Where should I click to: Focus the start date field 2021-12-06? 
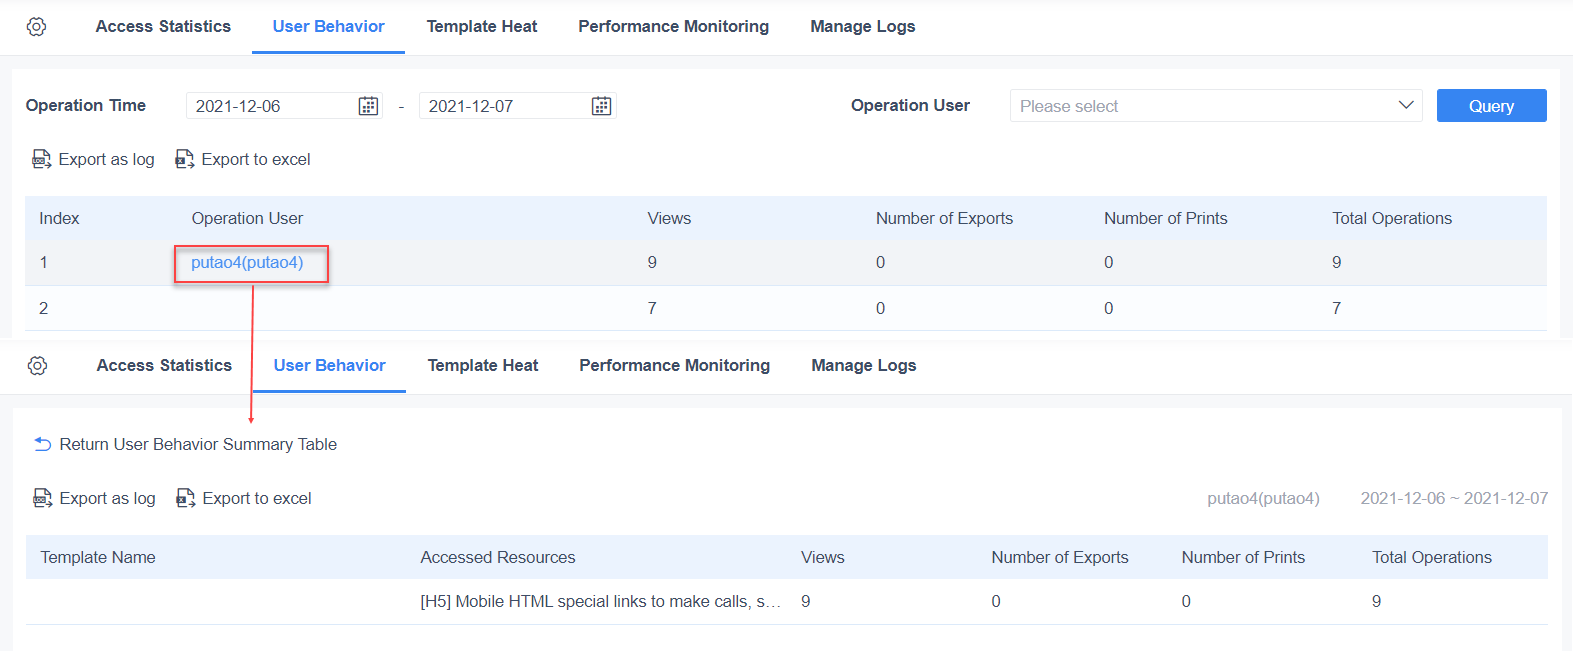284,106
